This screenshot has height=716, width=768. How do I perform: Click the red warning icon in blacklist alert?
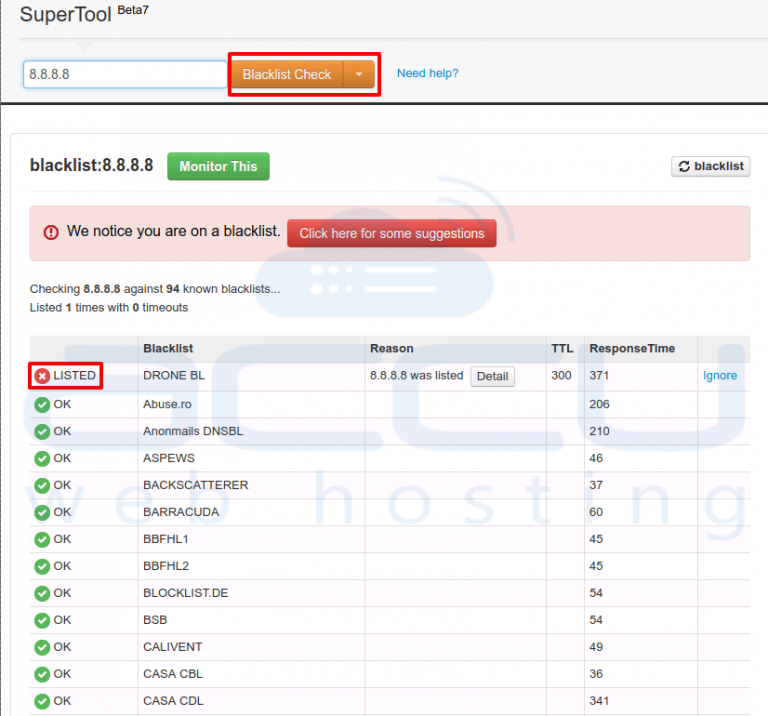click(x=51, y=232)
